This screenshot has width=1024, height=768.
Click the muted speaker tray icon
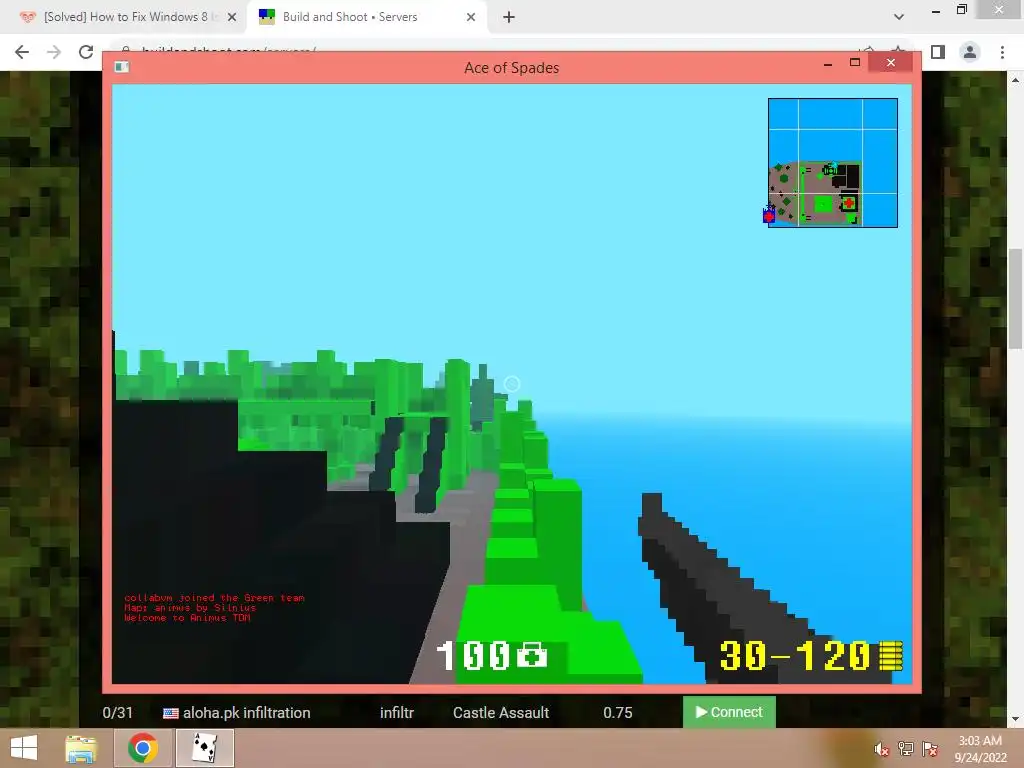coord(882,750)
